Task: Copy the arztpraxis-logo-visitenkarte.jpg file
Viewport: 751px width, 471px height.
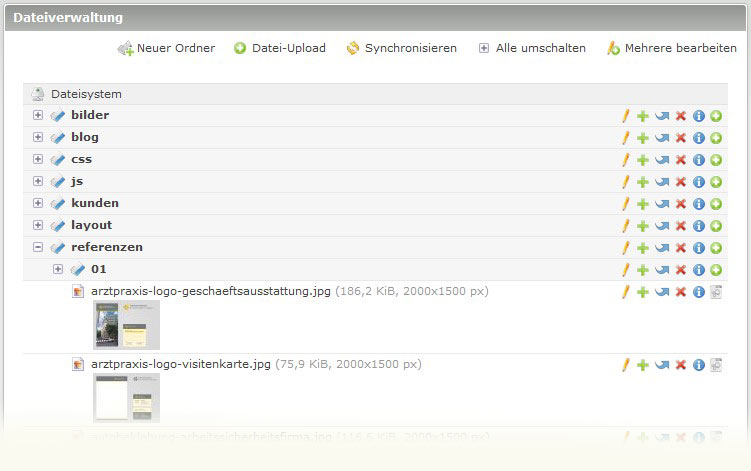Action: pos(643,365)
